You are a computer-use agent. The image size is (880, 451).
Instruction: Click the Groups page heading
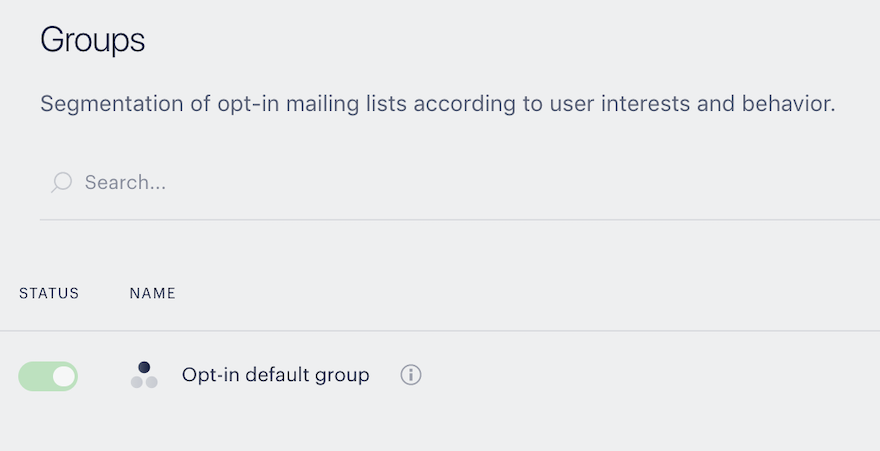tap(93, 39)
